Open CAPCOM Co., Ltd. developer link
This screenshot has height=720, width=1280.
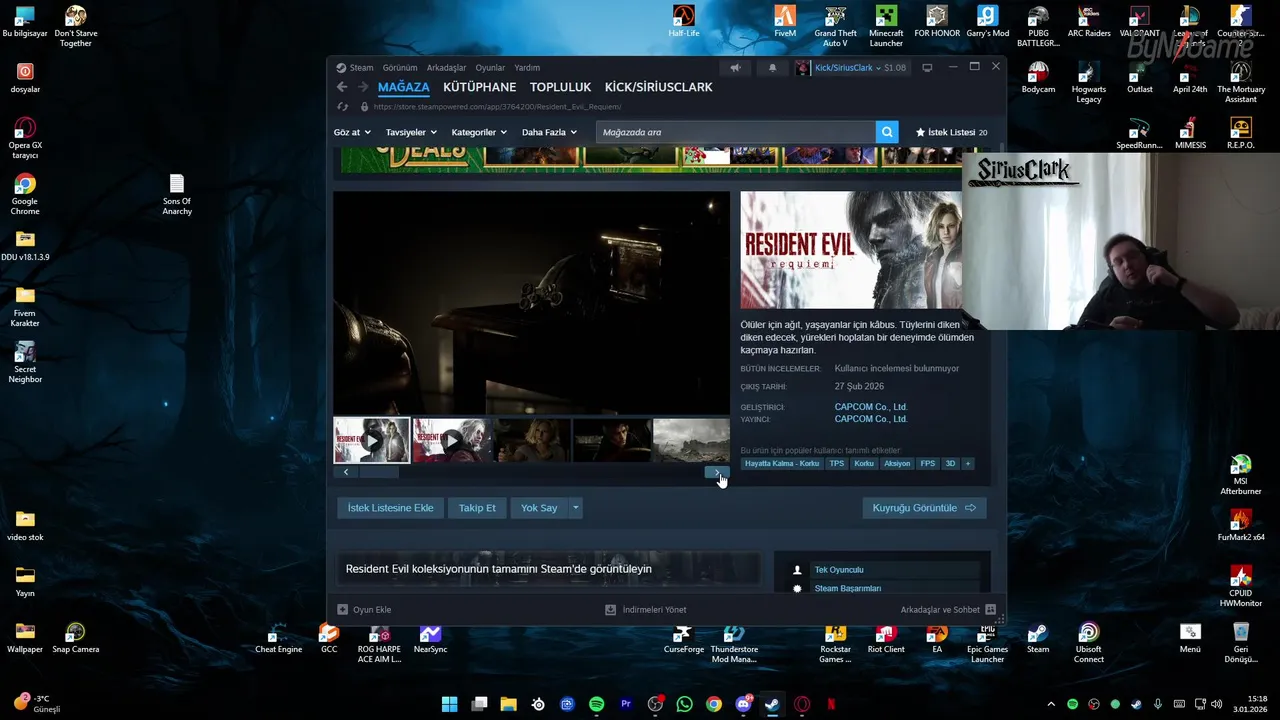click(871, 407)
